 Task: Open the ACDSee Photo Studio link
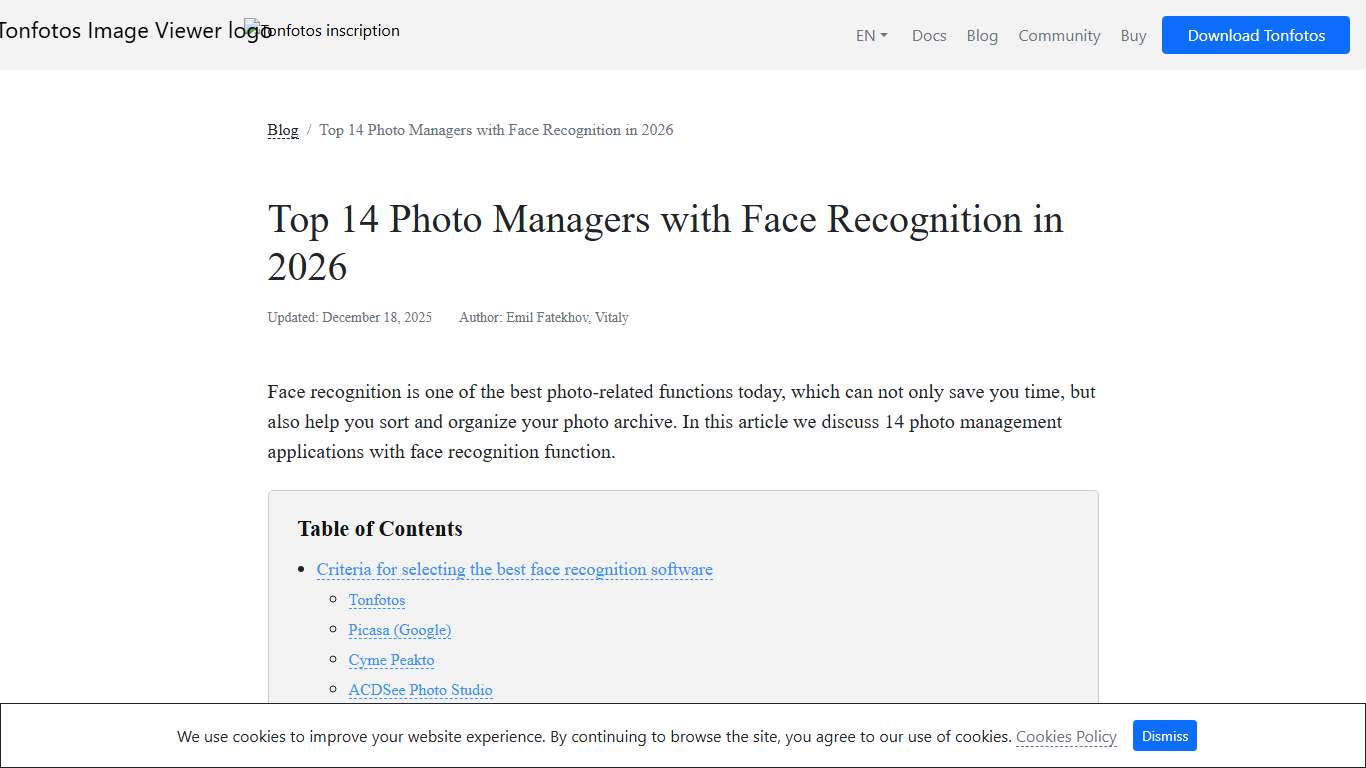point(420,690)
